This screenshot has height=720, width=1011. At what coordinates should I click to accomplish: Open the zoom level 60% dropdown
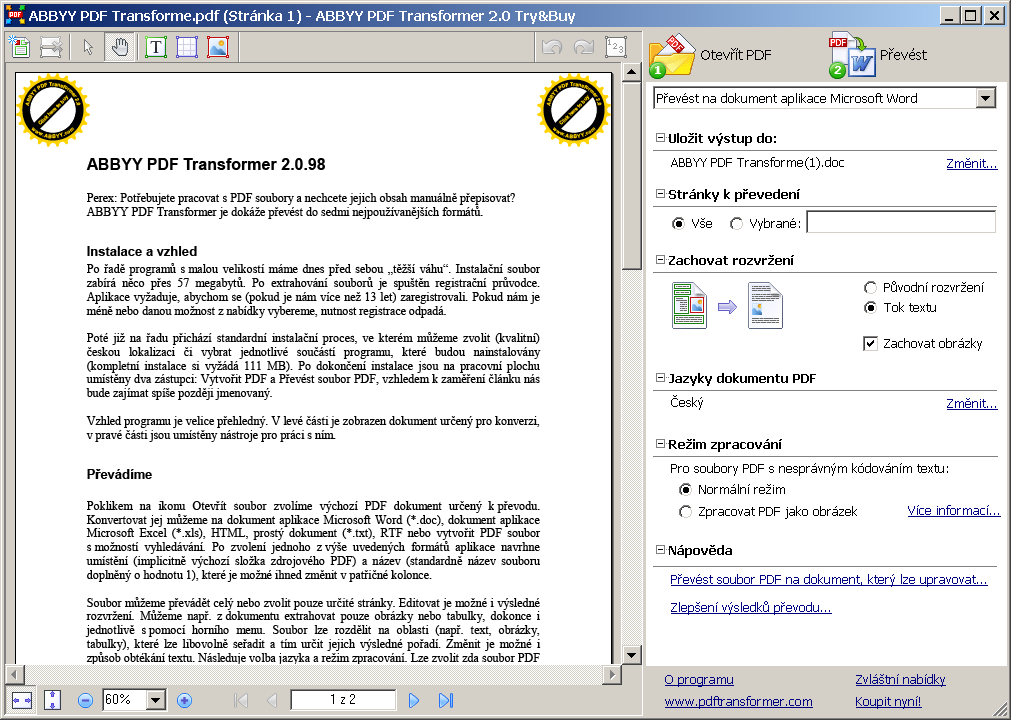pos(155,700)
